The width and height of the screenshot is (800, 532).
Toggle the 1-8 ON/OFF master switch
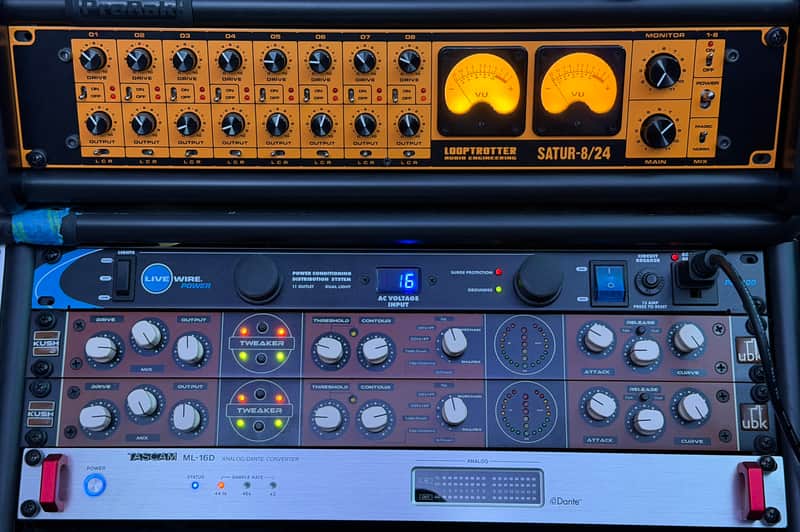pyautogui.click(x=709, y=61)
